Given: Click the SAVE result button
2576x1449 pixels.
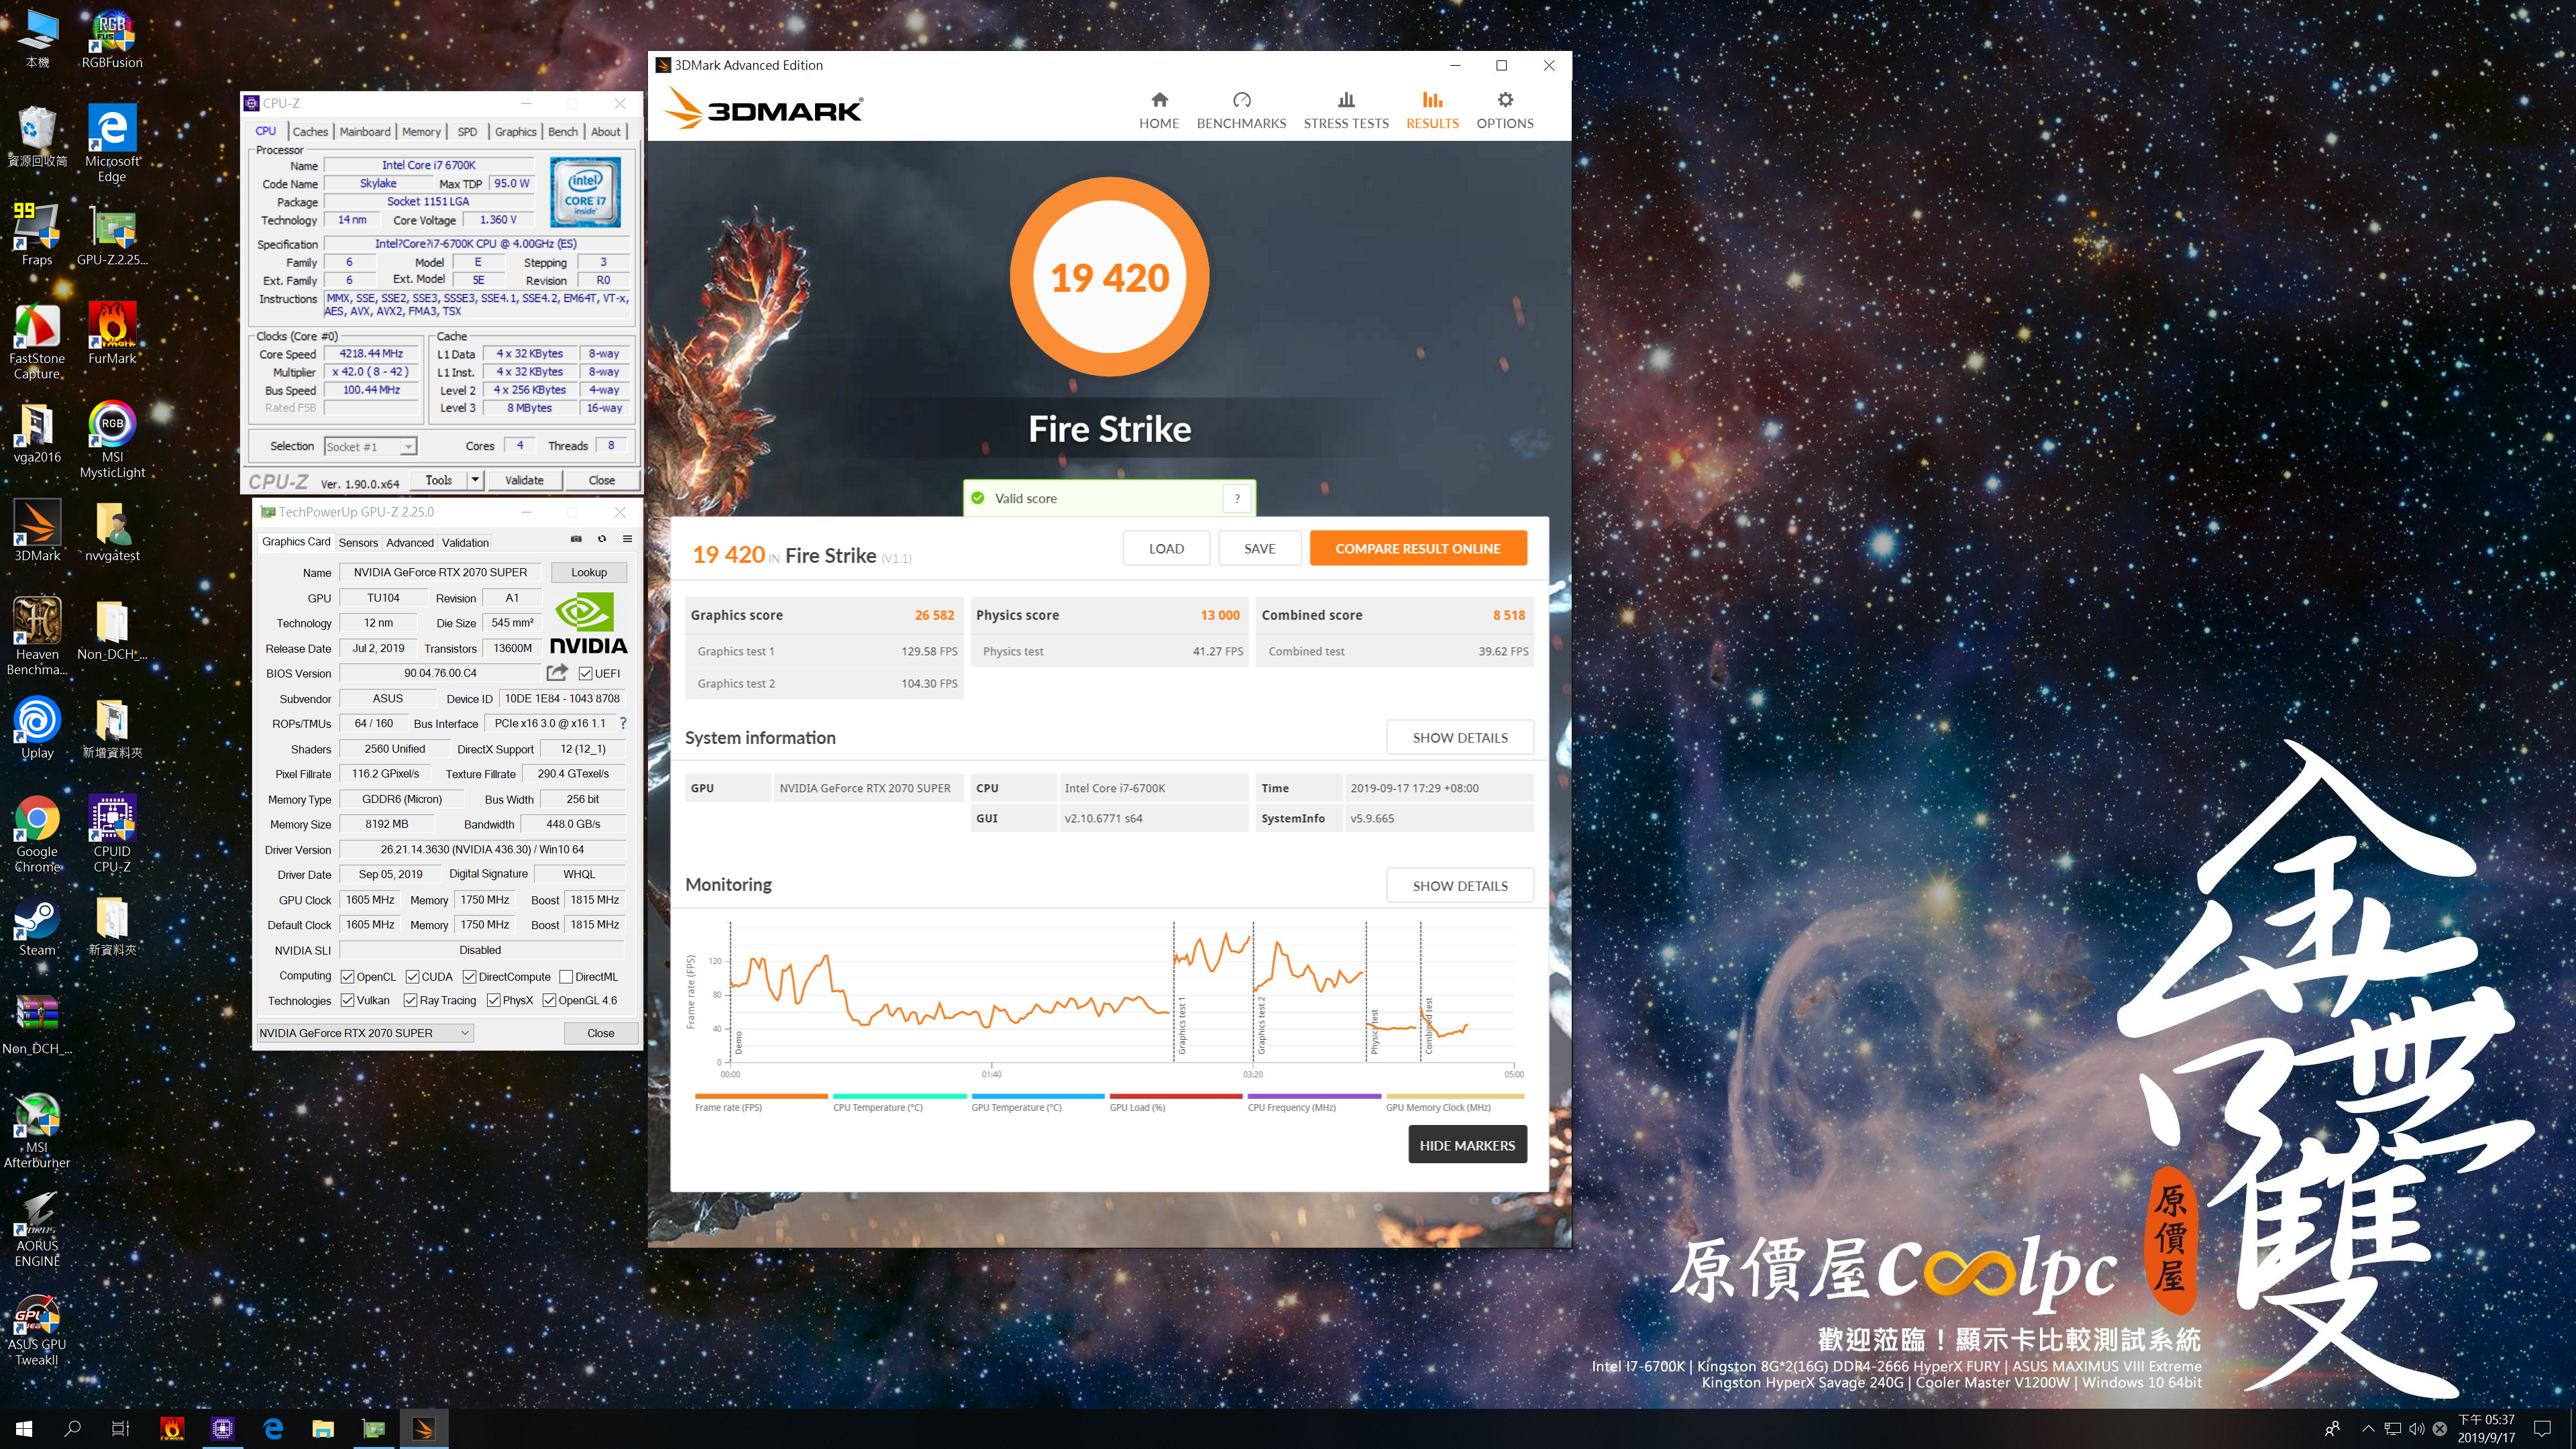Looking at the screenshot, I should click(x=1260, y=548).
